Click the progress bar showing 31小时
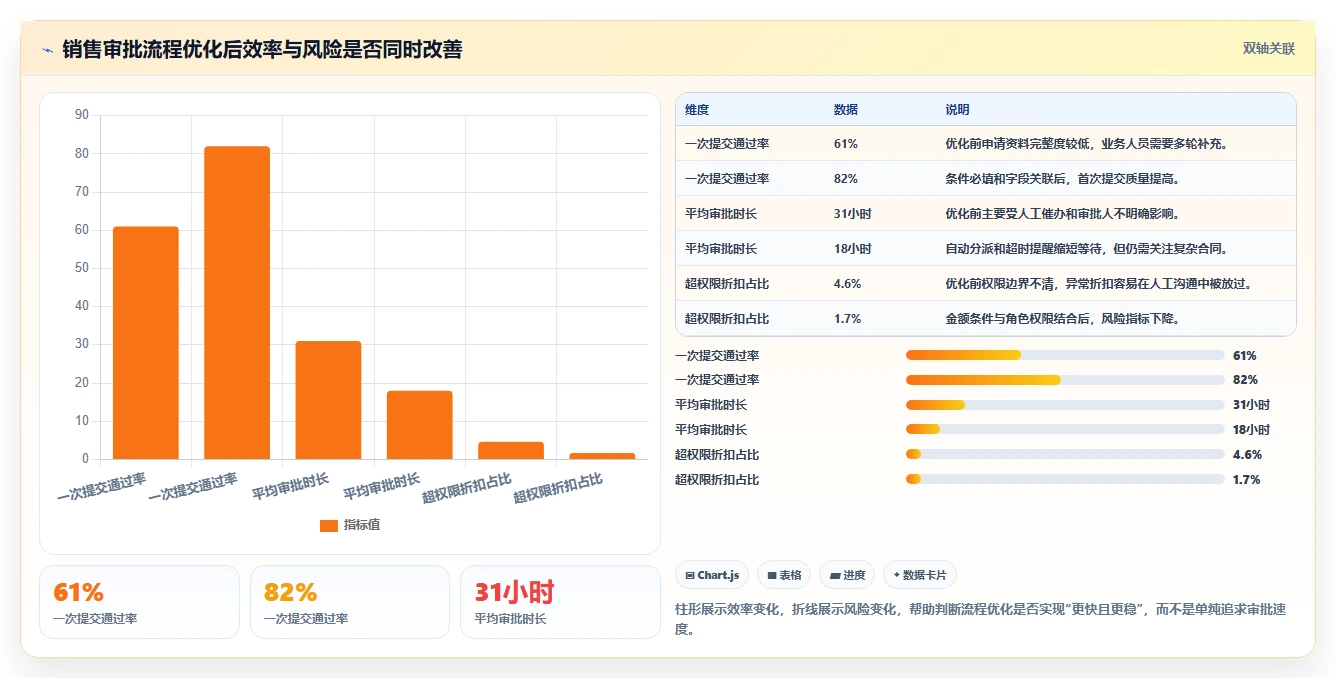The width and height of the screenshot is (1336, 678). pos(1065,405)
